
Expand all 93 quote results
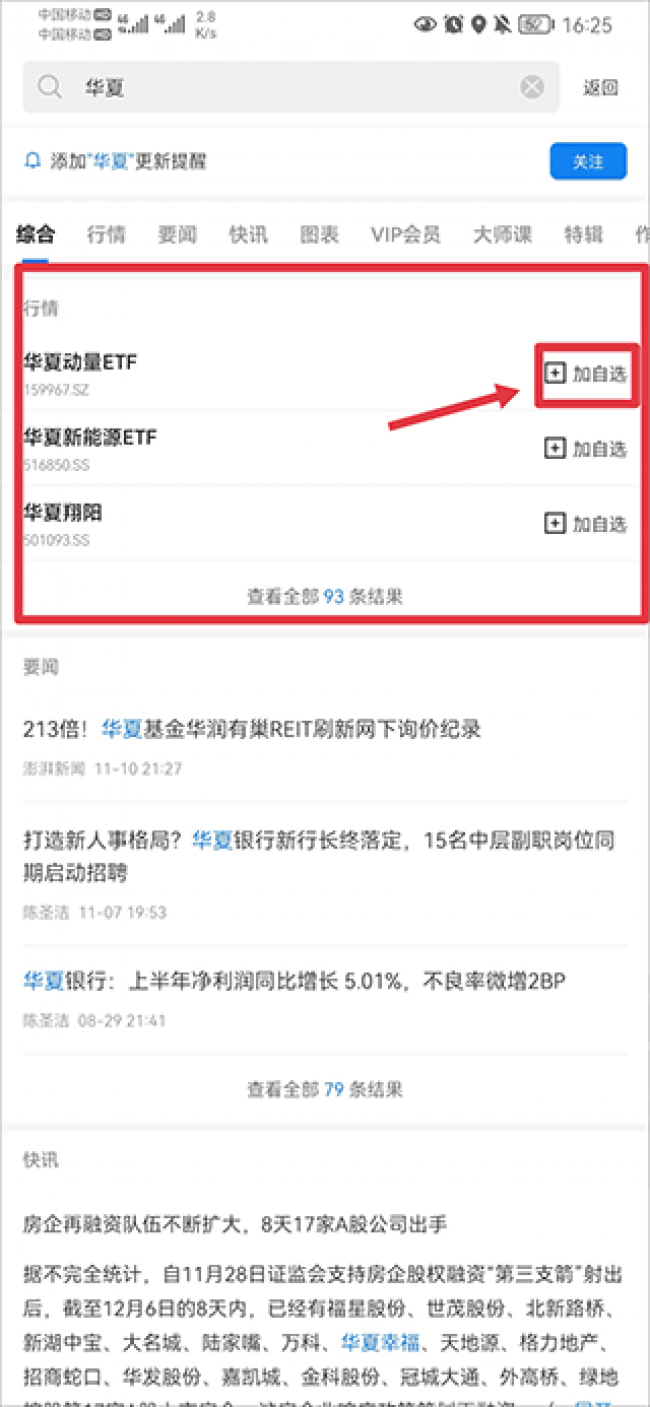point(325,596)
